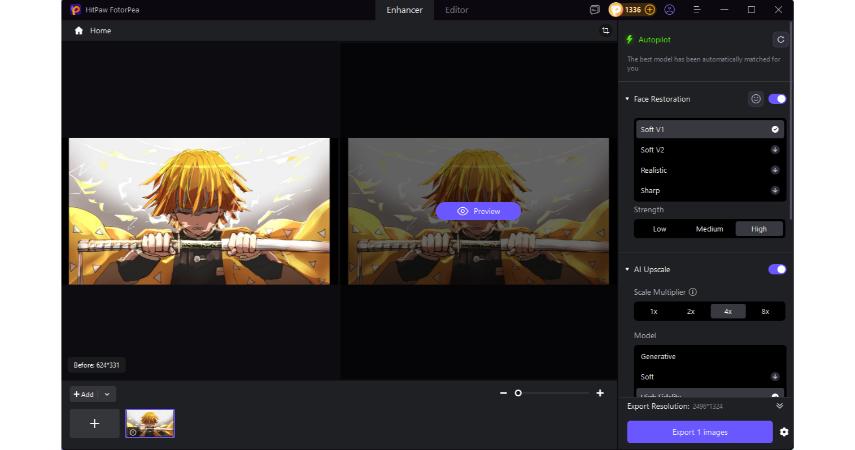The image size is (855, 450).
Task: Zoom out with the minus icon
Action: [503, 393]
